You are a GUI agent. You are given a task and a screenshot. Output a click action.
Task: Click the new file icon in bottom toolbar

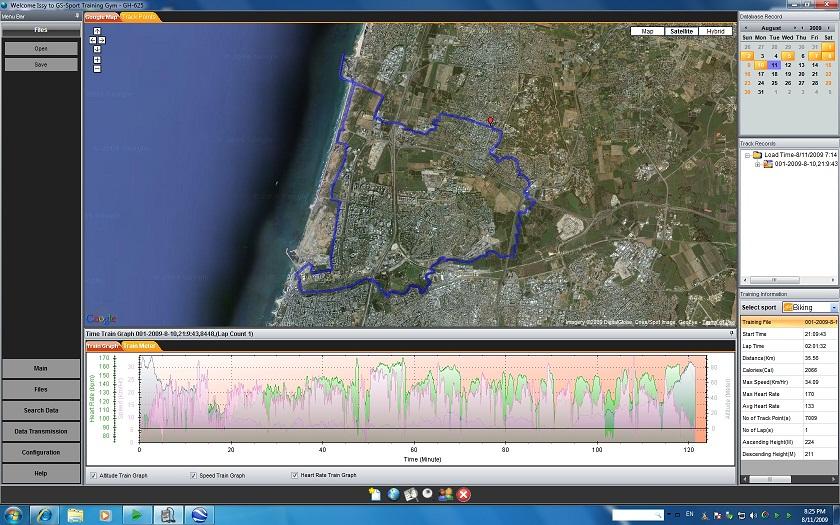click(x=375, y=494)
